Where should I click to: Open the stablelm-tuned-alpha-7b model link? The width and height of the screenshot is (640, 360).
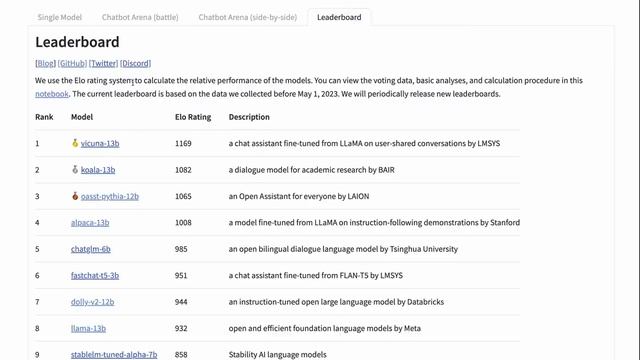pyautogui.click(x=114, y=355)
